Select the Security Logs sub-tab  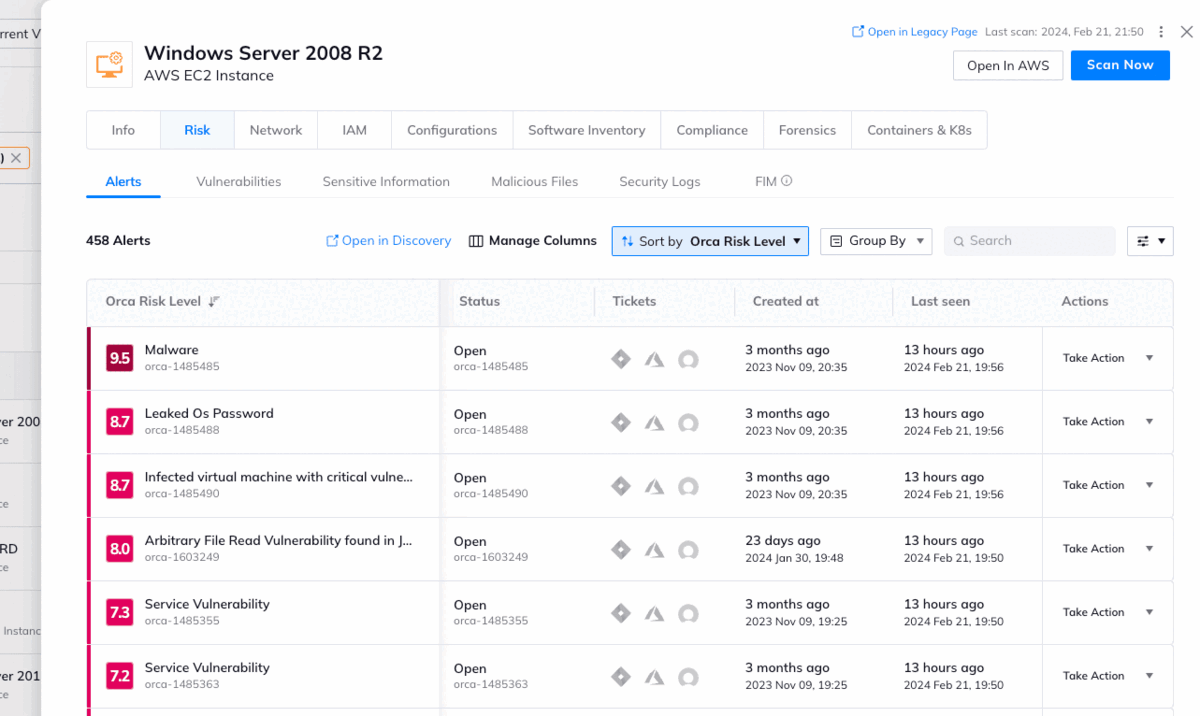tap(660, 182)
